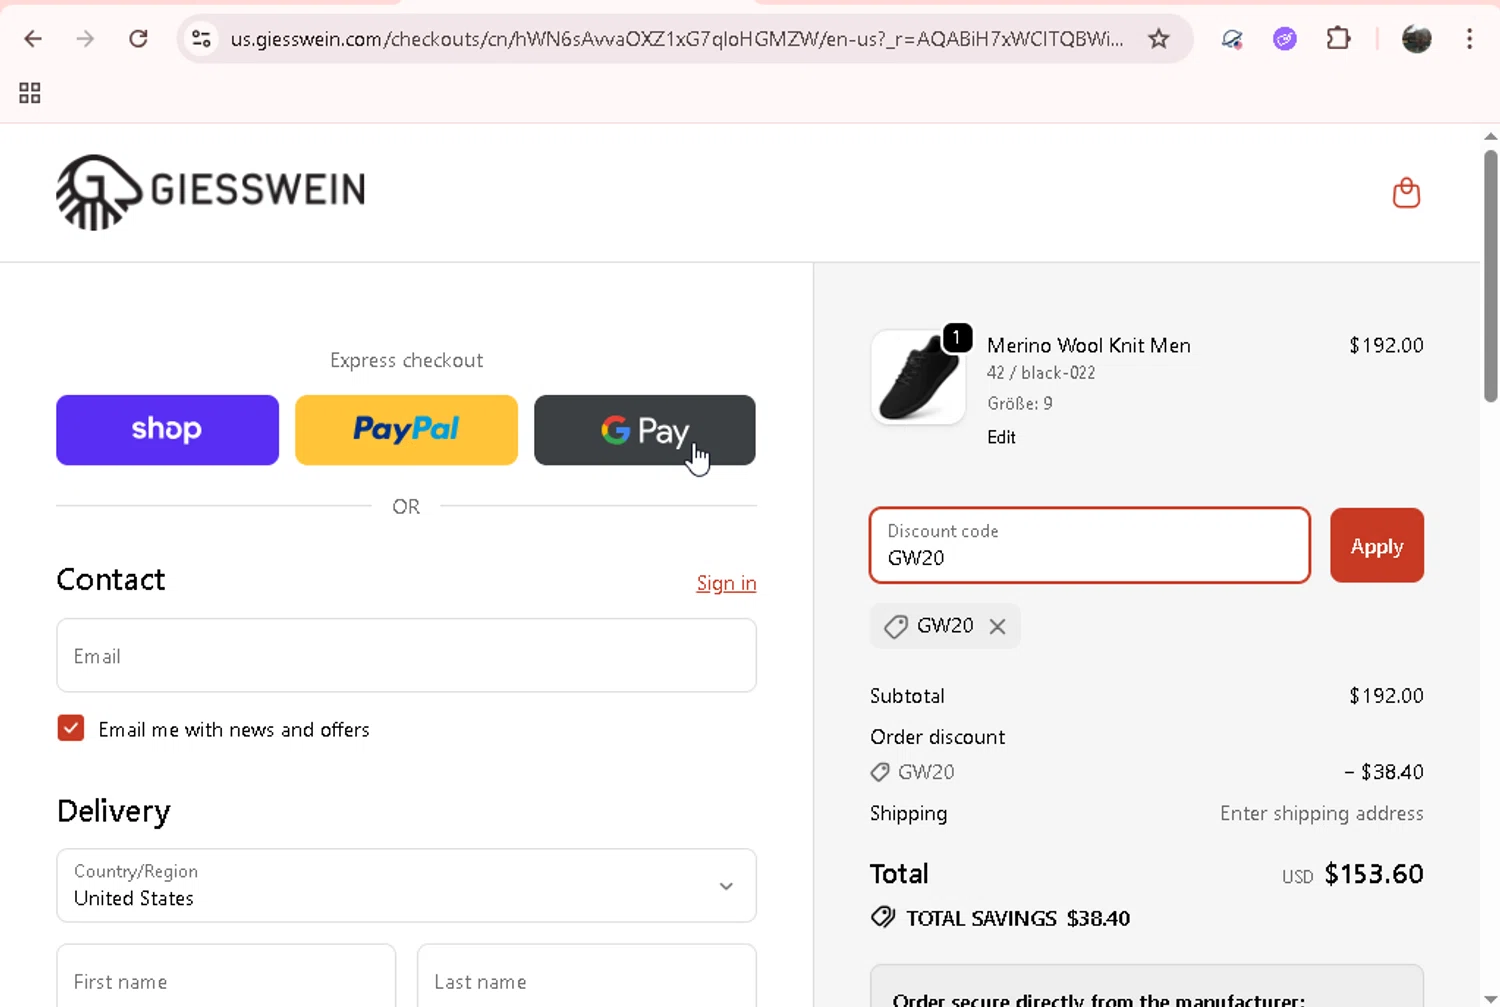
Task: Reload the checkout page
Action: (138, 39)
